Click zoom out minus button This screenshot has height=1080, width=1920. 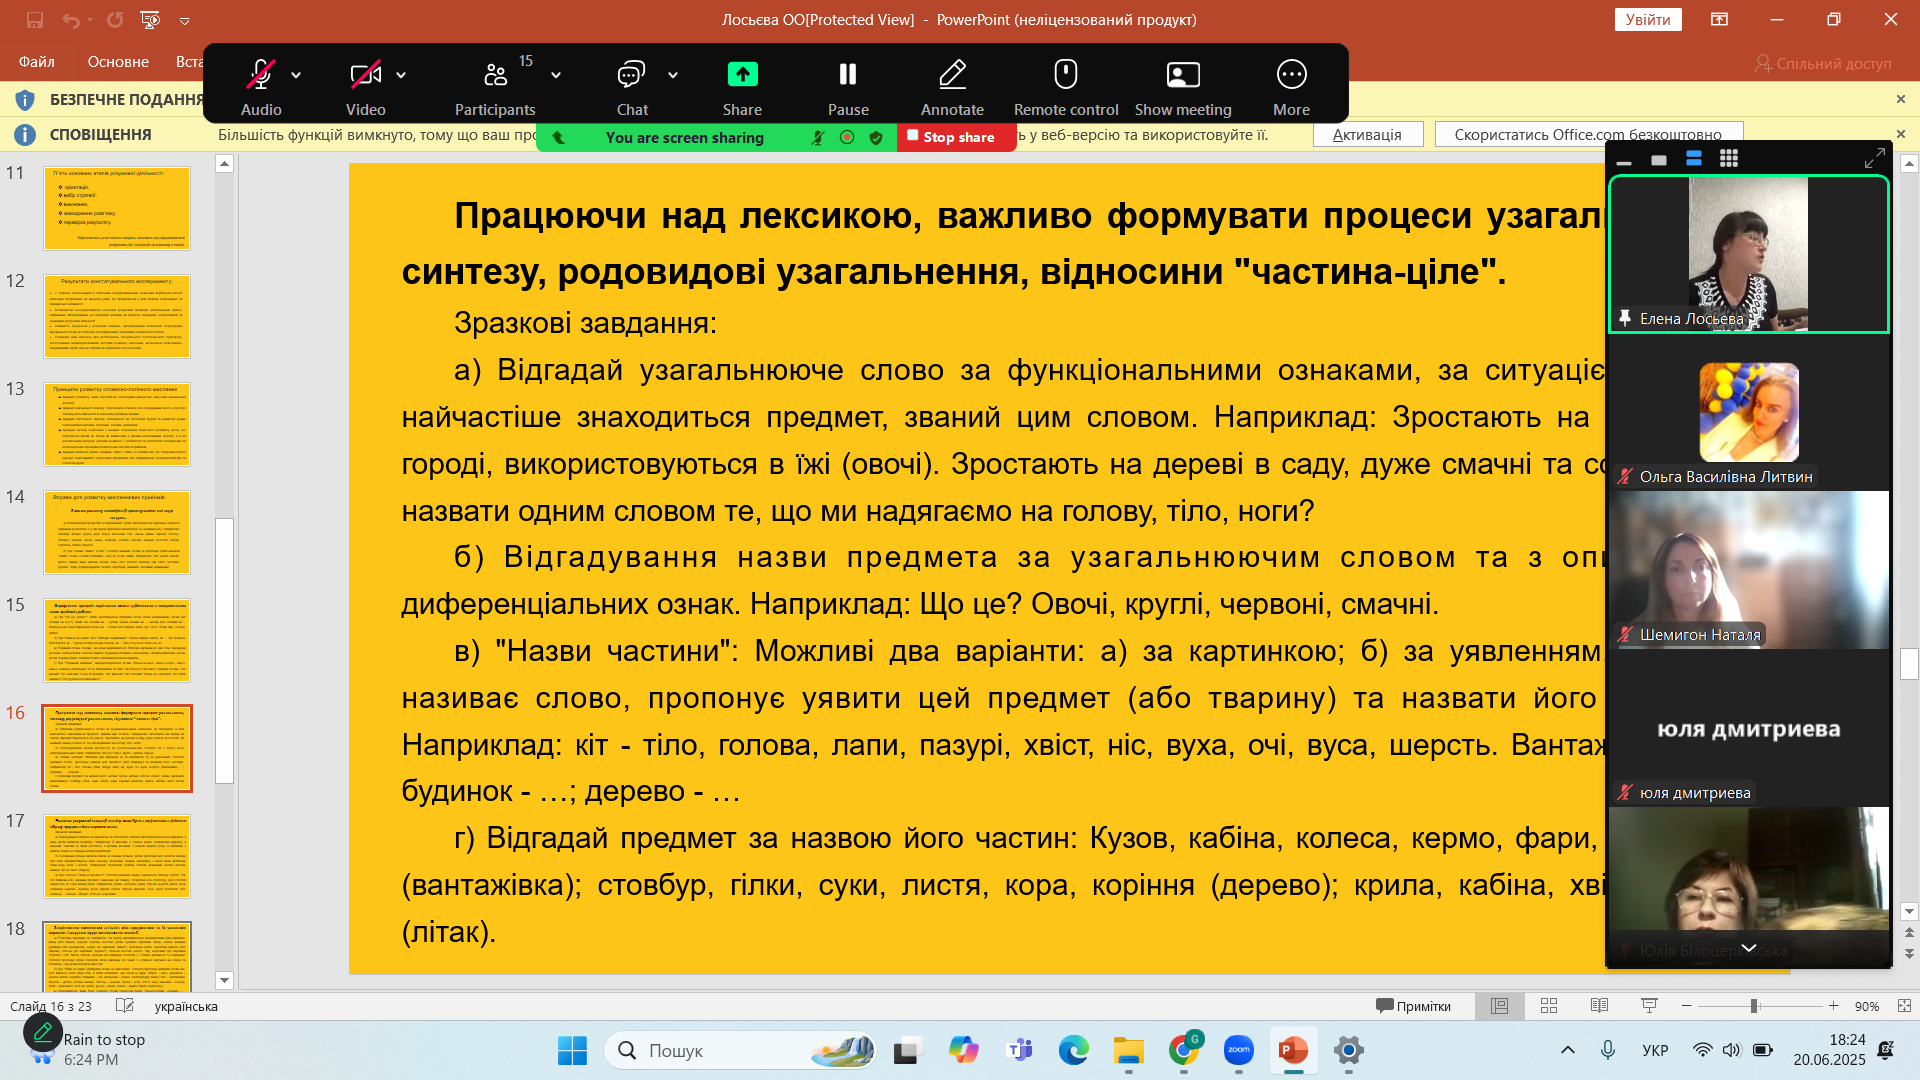(1687, 1006)
